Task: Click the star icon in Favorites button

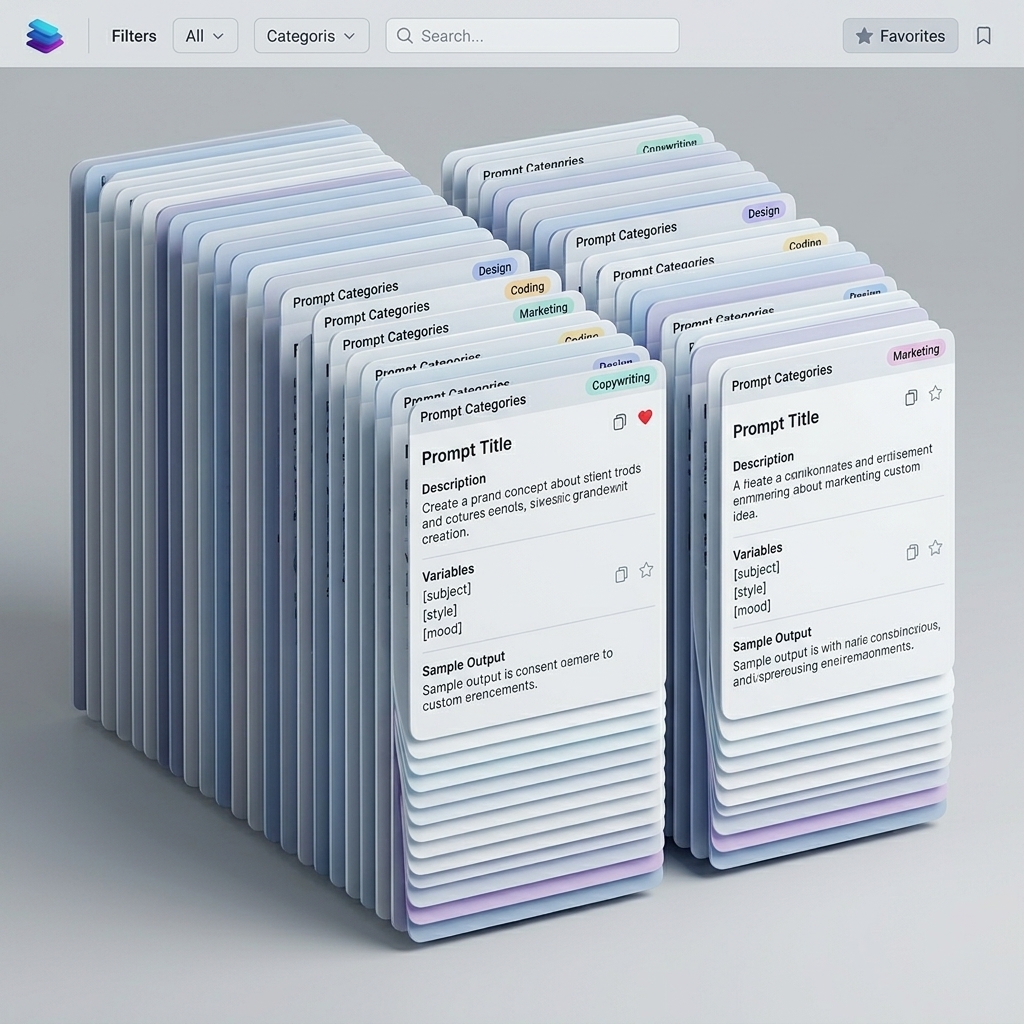Action: pos(863,36)
